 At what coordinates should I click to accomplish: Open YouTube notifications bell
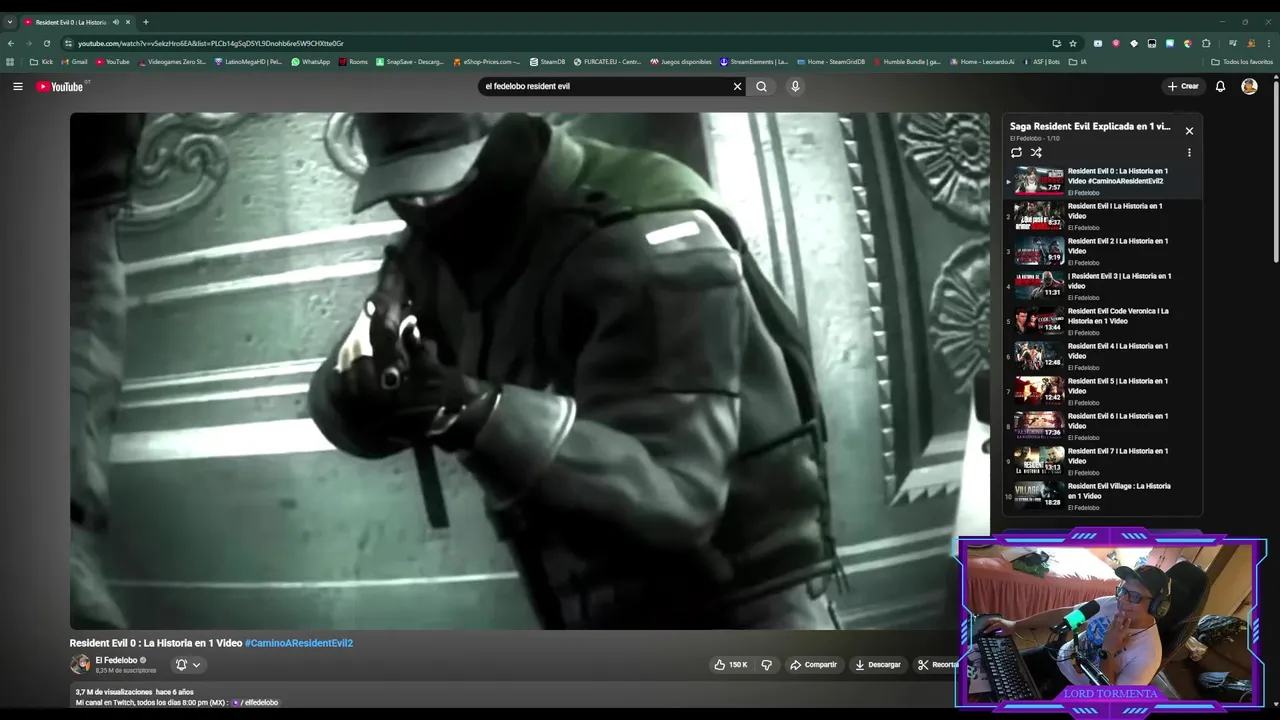1220,86
